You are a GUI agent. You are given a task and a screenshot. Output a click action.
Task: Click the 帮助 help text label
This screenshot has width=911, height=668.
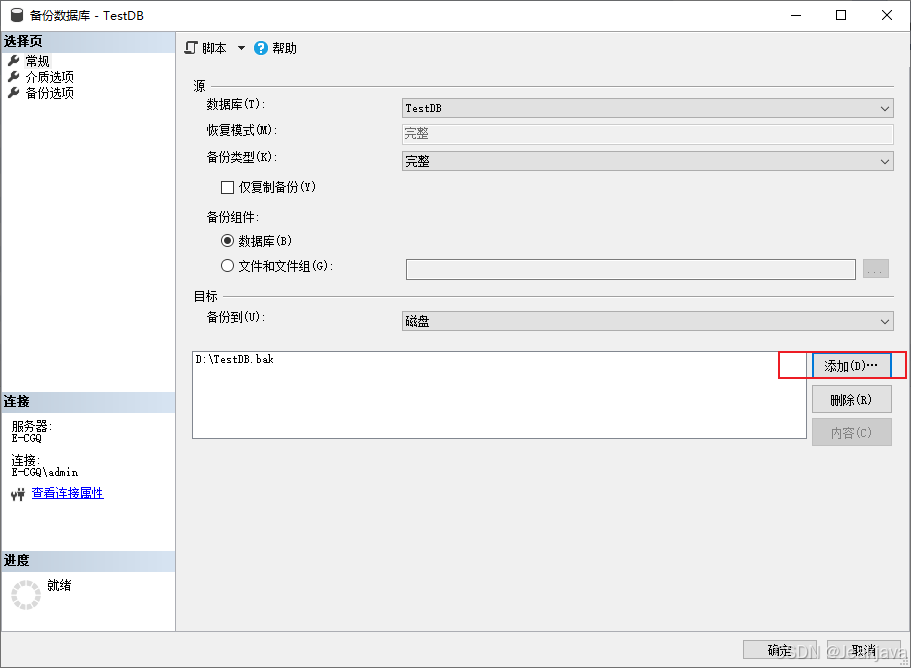(x=284, y=48)
